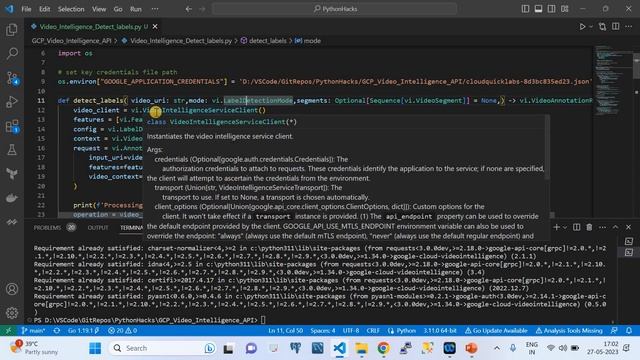This screenshot has width=640, height=360.
Task: Open the Testing flask view
Action: (x=12, y=150)
